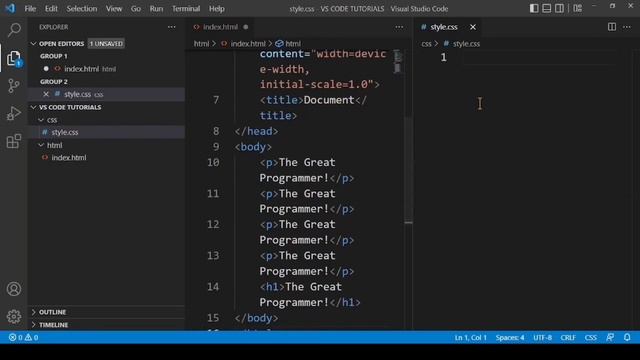Screen dimensions: 640x360
Task: Open the Source Control view
Action: [14, 86]
